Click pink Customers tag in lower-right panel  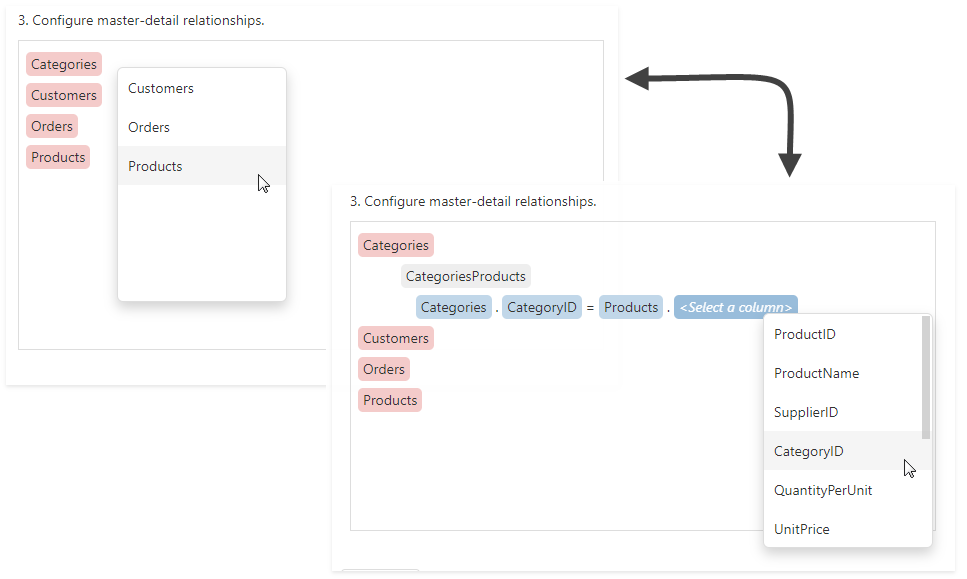point(396,338)
